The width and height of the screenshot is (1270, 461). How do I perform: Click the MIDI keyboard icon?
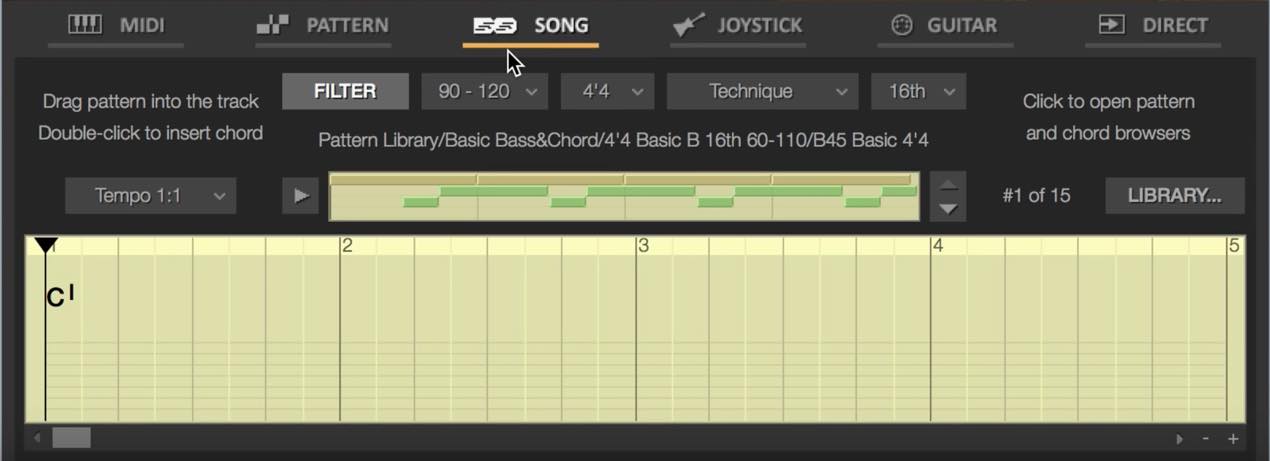85,24
